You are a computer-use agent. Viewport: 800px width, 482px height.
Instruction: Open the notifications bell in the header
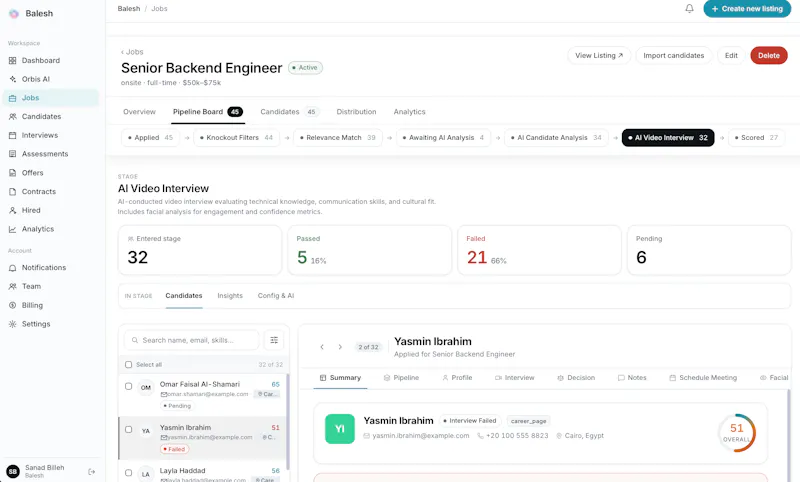(x=689, y=9)
